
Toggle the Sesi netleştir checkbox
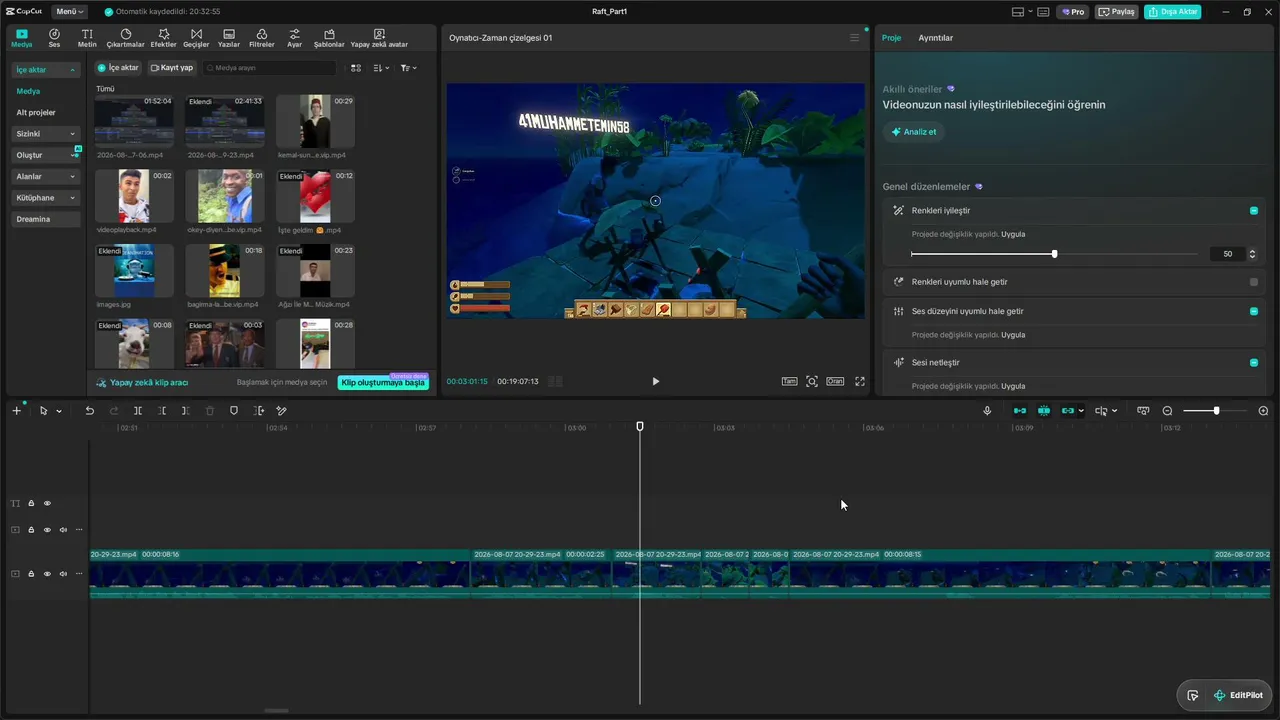pyautogui.click(x=1254, y=363)
